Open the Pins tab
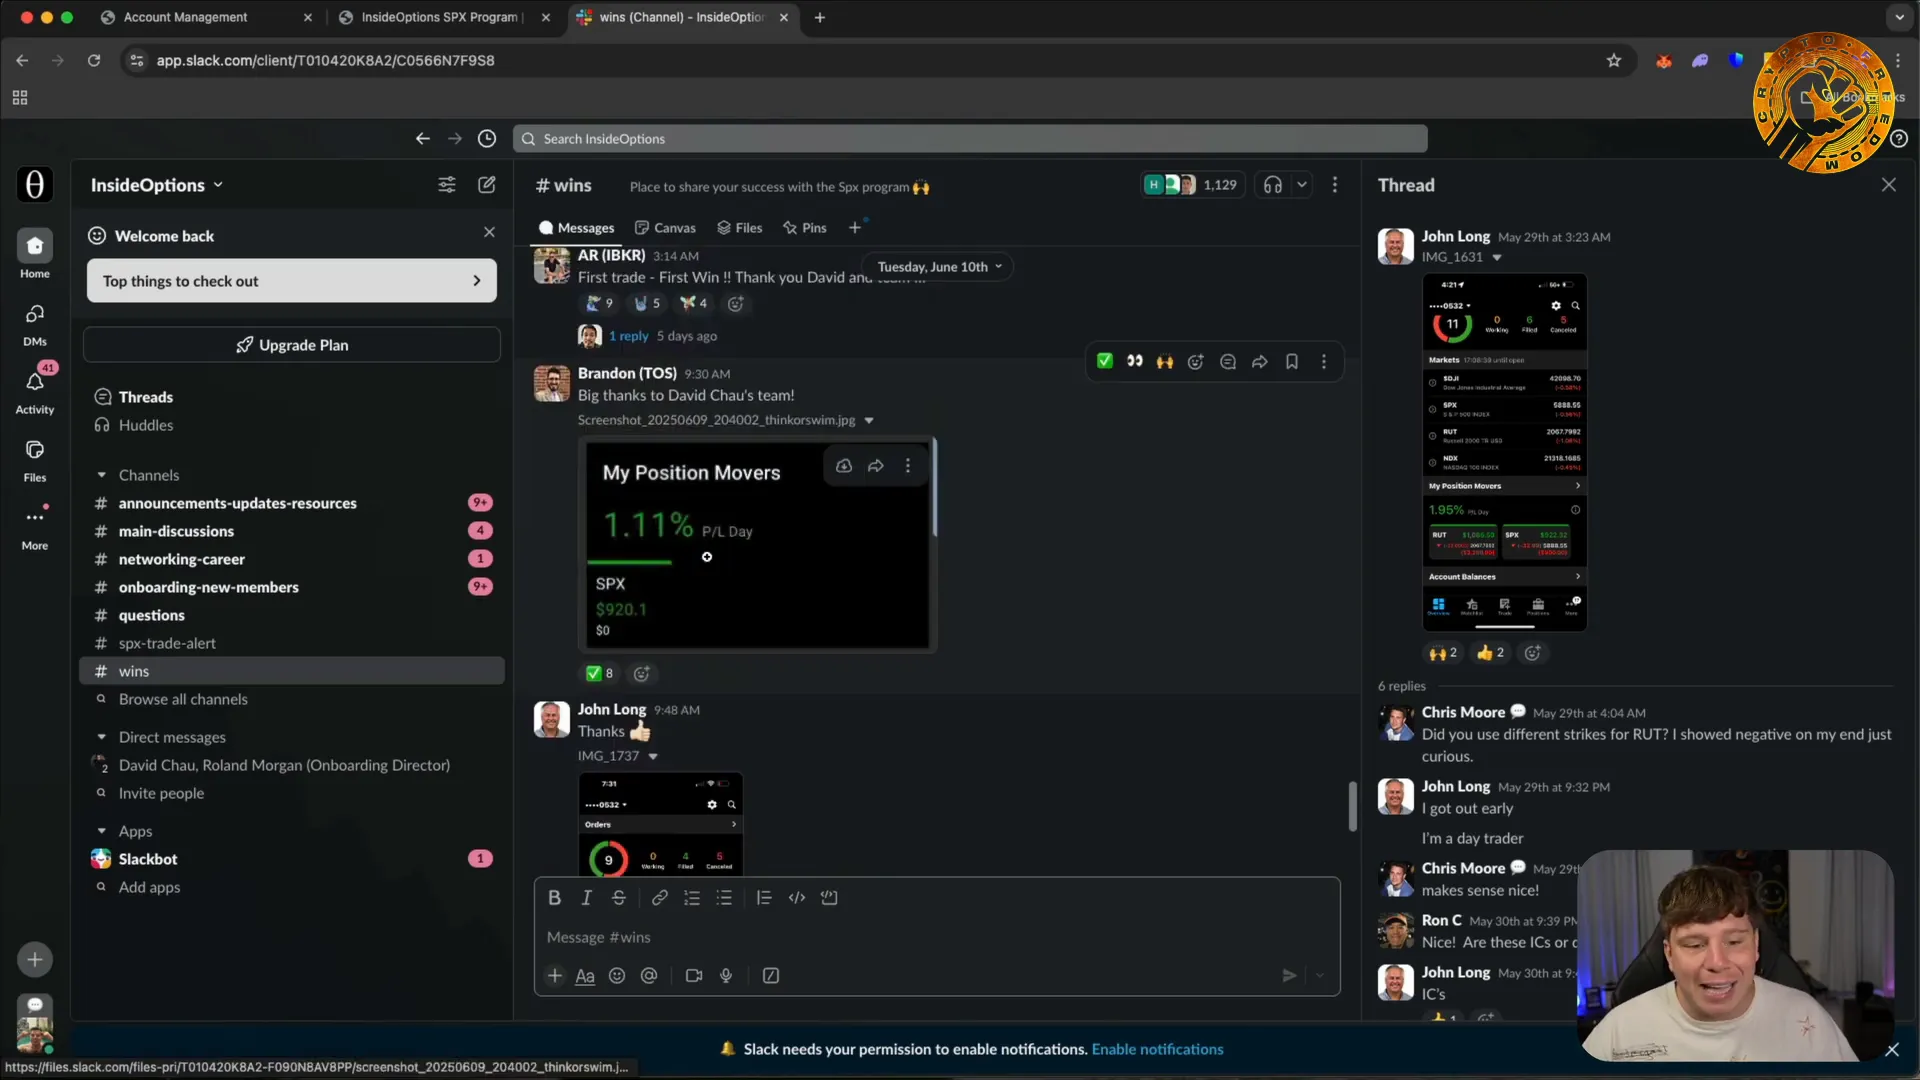Image resolution: width=1920 pixels, height=1080 pixels. coord(805,228)
